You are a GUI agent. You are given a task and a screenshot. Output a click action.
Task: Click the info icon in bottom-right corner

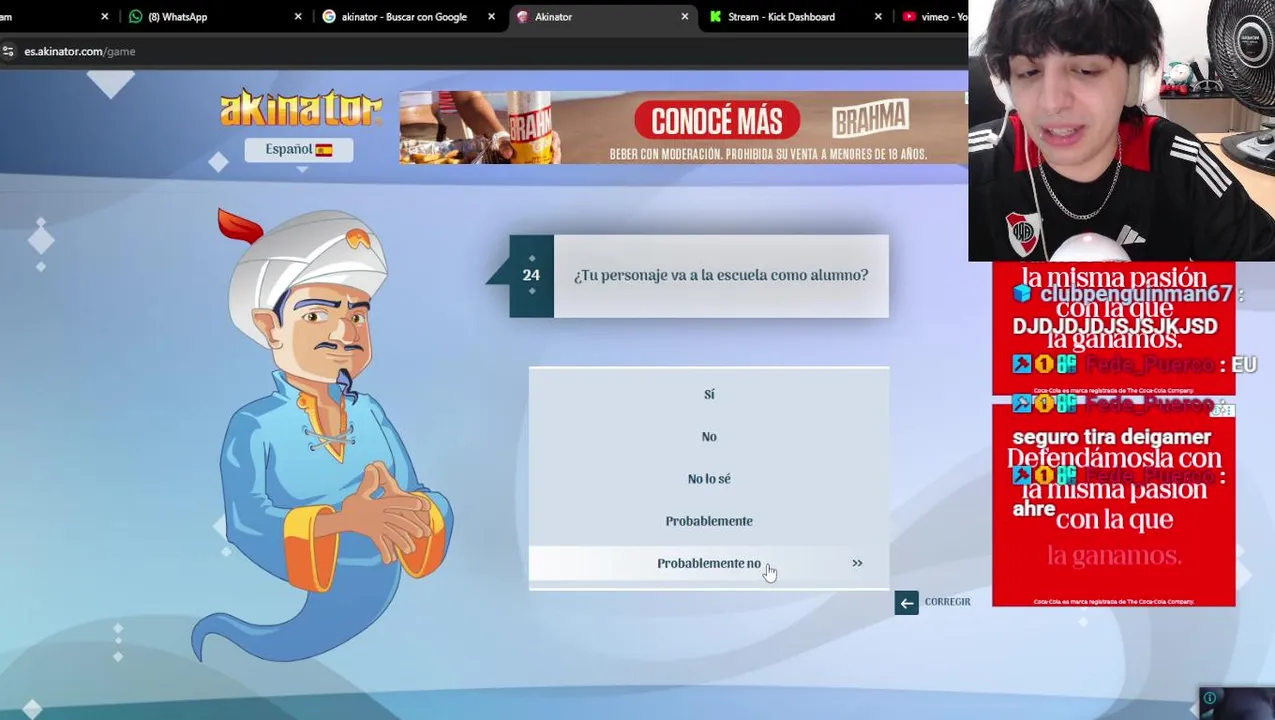coord(1210,698)
